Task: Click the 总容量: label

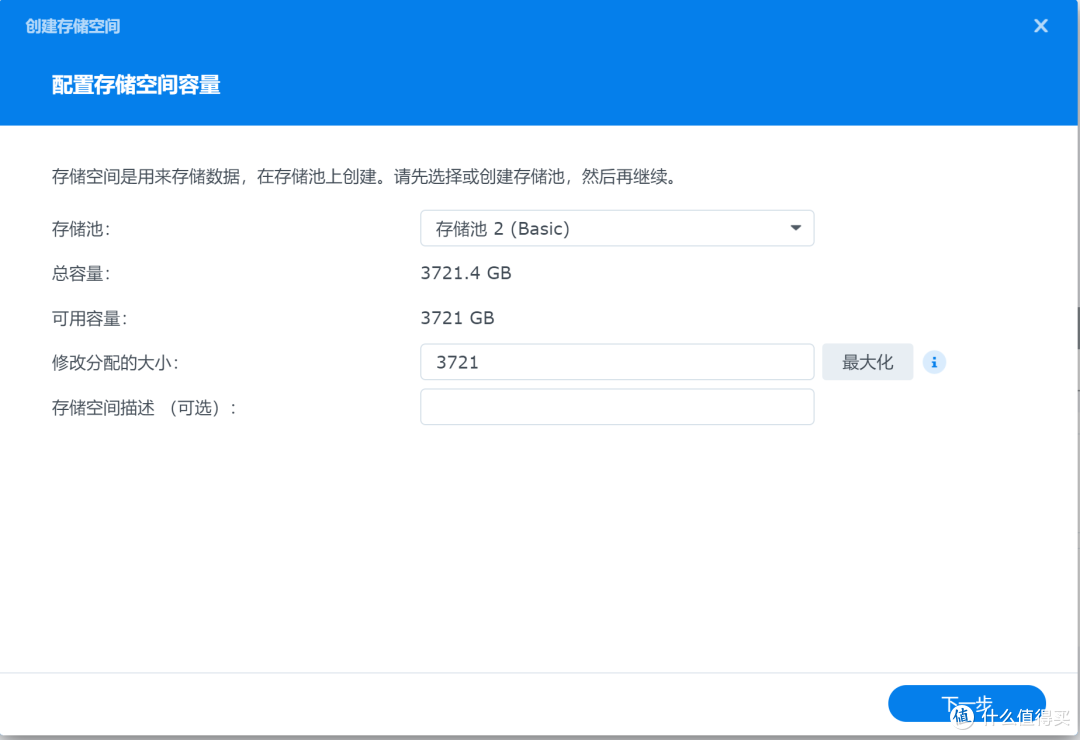Action: click(81, 274)
